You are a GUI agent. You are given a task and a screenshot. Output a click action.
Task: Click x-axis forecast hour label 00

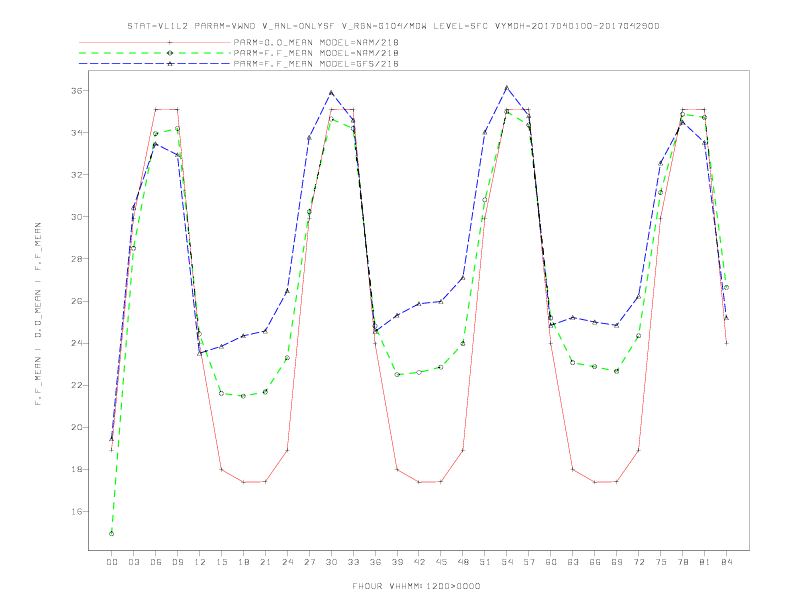click(112, 562)
